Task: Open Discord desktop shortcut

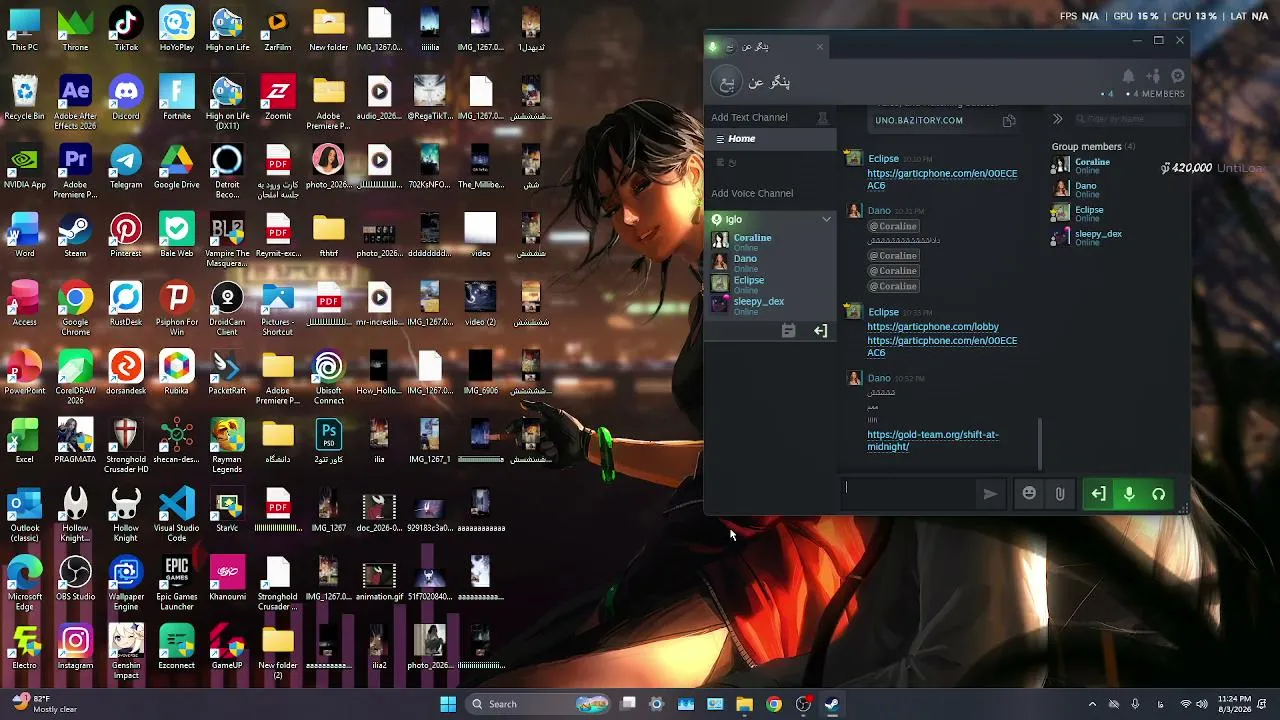Action: pos(126,98)
